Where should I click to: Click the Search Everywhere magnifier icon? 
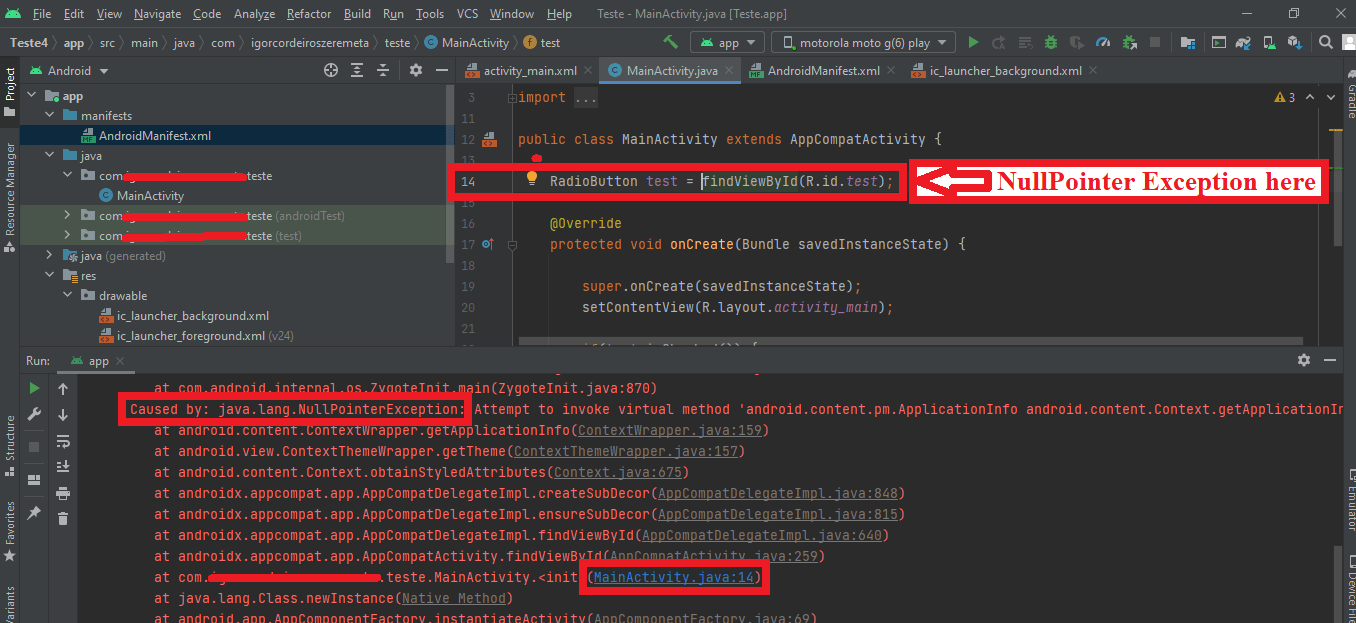pos(1325,43)
